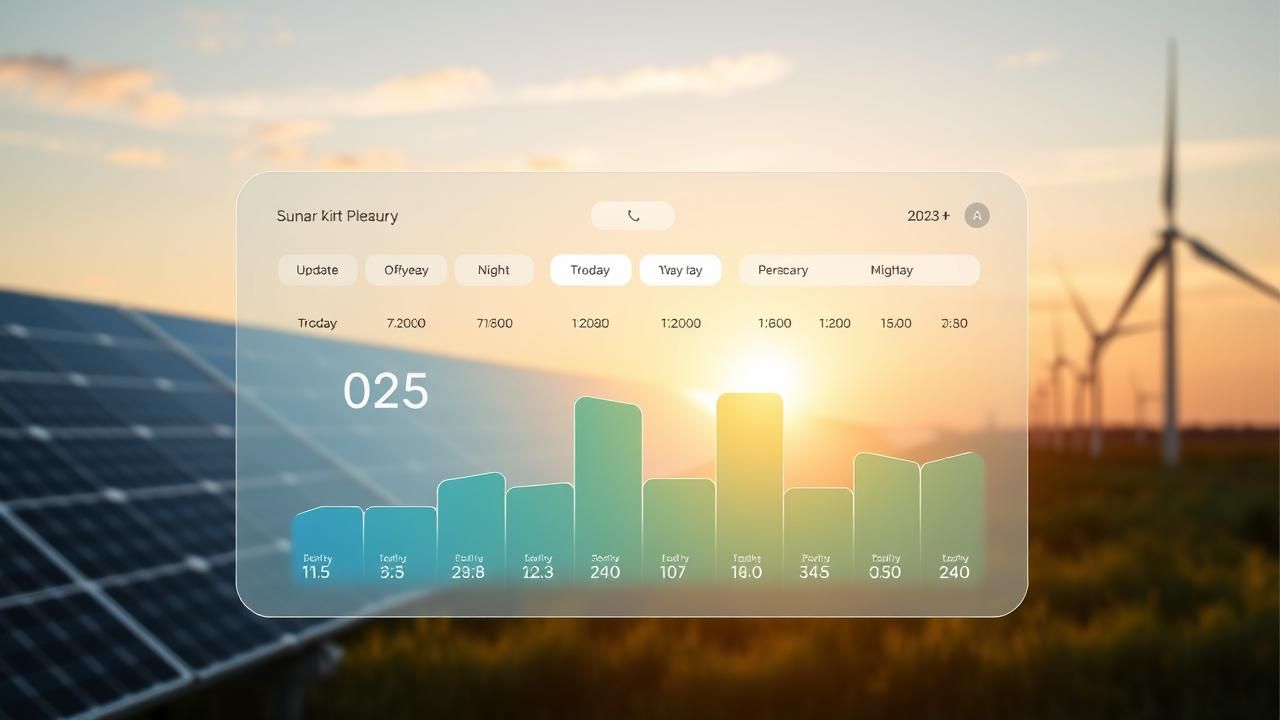Select the blue bar valued 11.5

click(327, 546)
